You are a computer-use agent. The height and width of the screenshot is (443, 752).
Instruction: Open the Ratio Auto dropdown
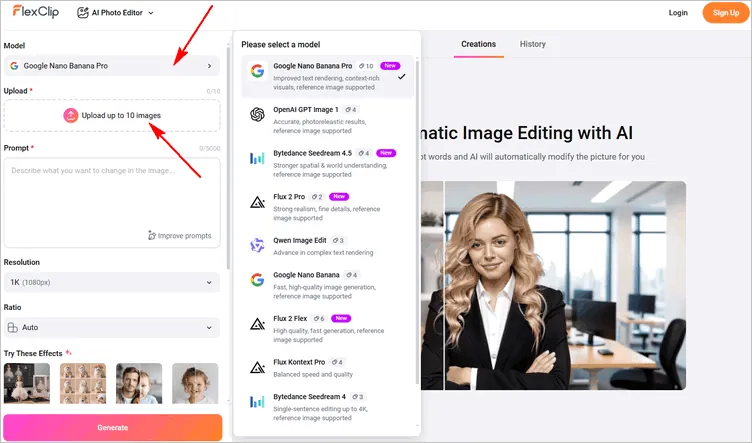(112, 327)
